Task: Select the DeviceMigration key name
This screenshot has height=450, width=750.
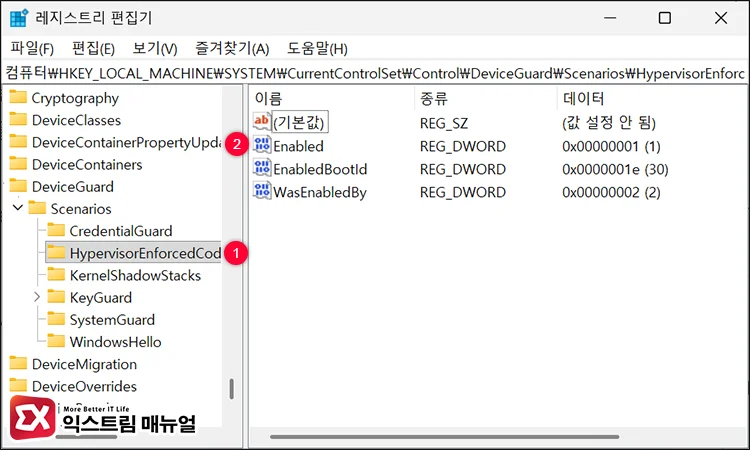Action: coord(84,364)
